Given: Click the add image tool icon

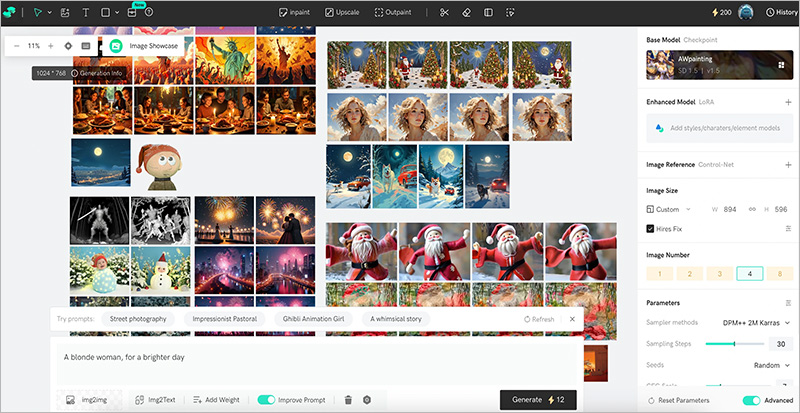Looking at the screenshot, I should pos(65,12).
